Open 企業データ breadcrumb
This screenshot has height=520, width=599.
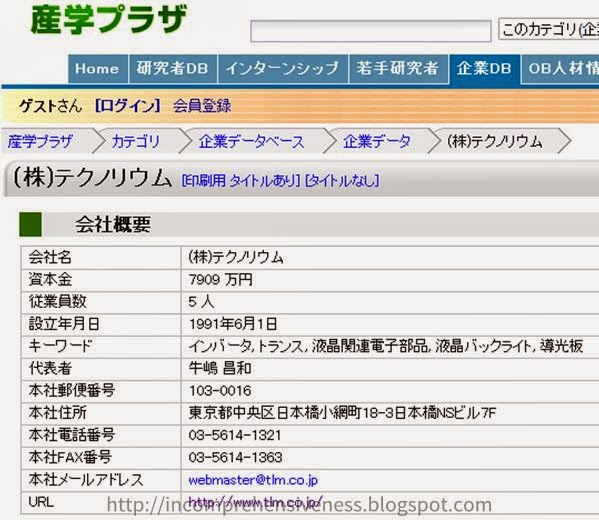click(376, 142)
